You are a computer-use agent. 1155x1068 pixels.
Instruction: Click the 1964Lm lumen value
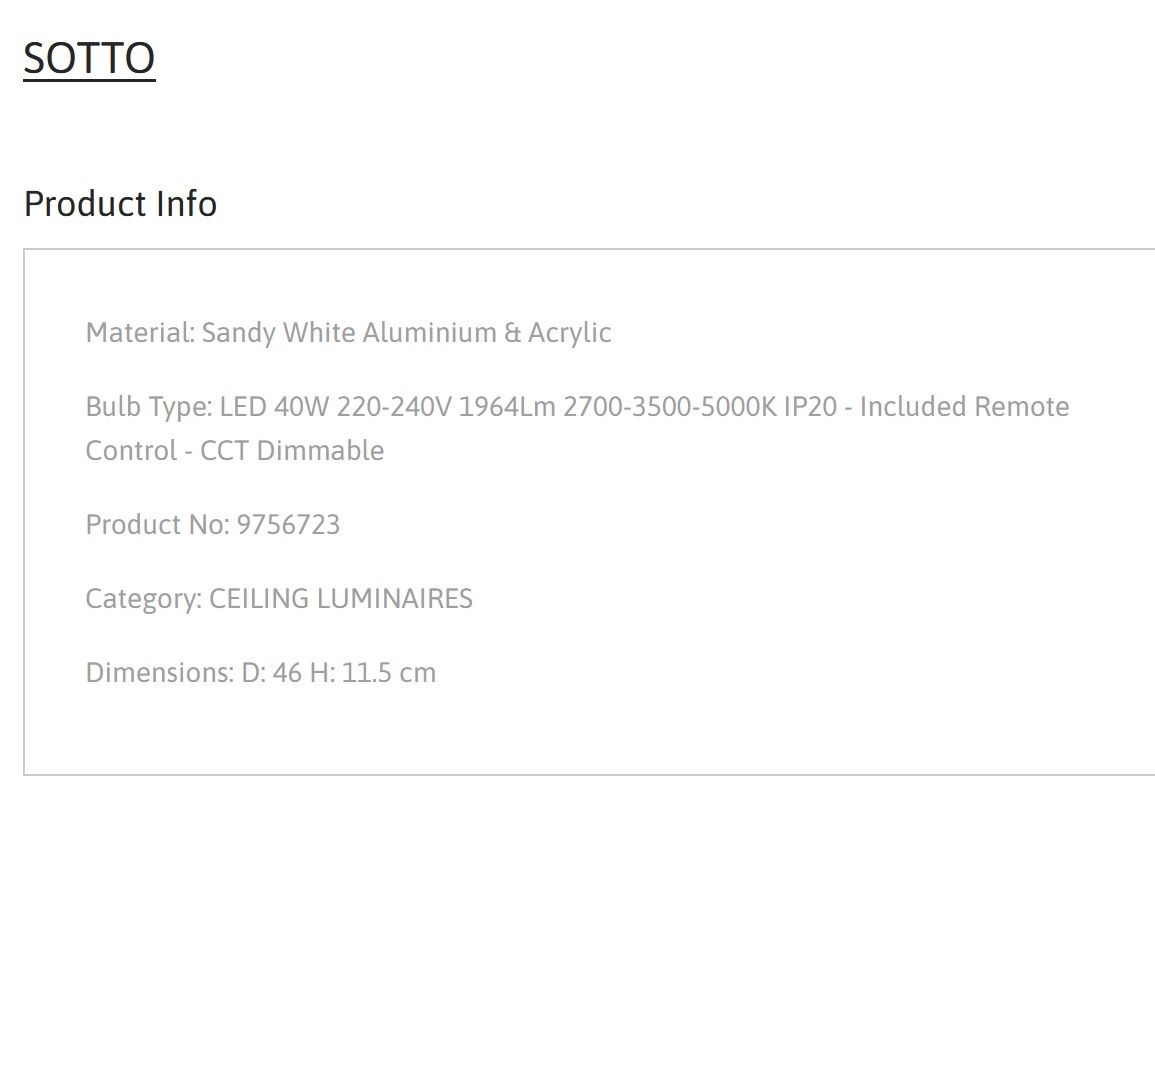(507, 407)
